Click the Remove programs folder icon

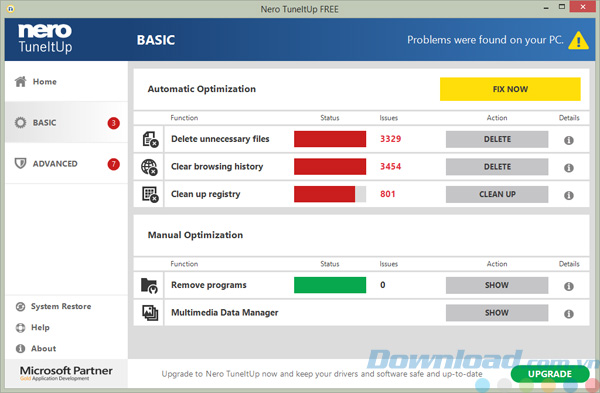pyautogui.click(x=149, y=285)
